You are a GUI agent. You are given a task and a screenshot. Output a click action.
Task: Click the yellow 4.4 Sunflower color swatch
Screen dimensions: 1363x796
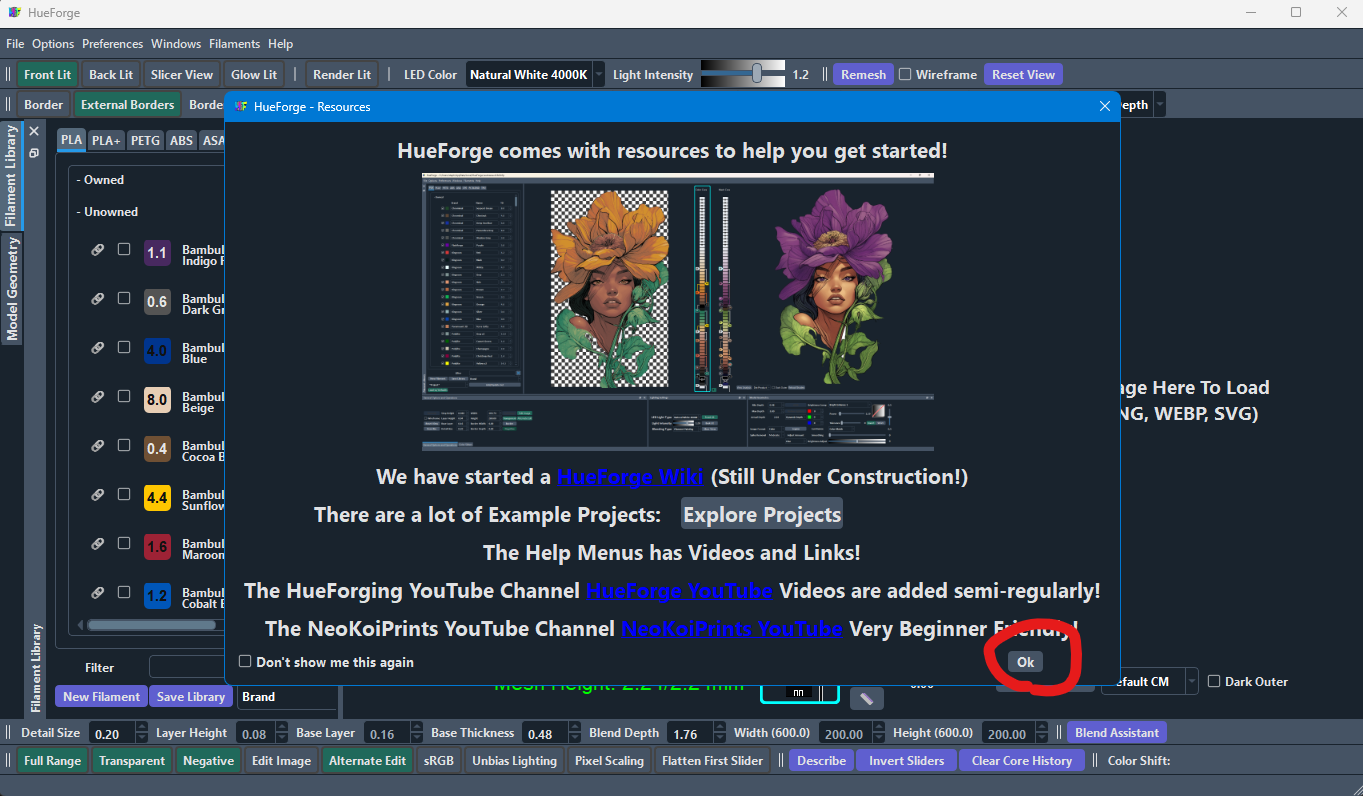click(157, 499)
